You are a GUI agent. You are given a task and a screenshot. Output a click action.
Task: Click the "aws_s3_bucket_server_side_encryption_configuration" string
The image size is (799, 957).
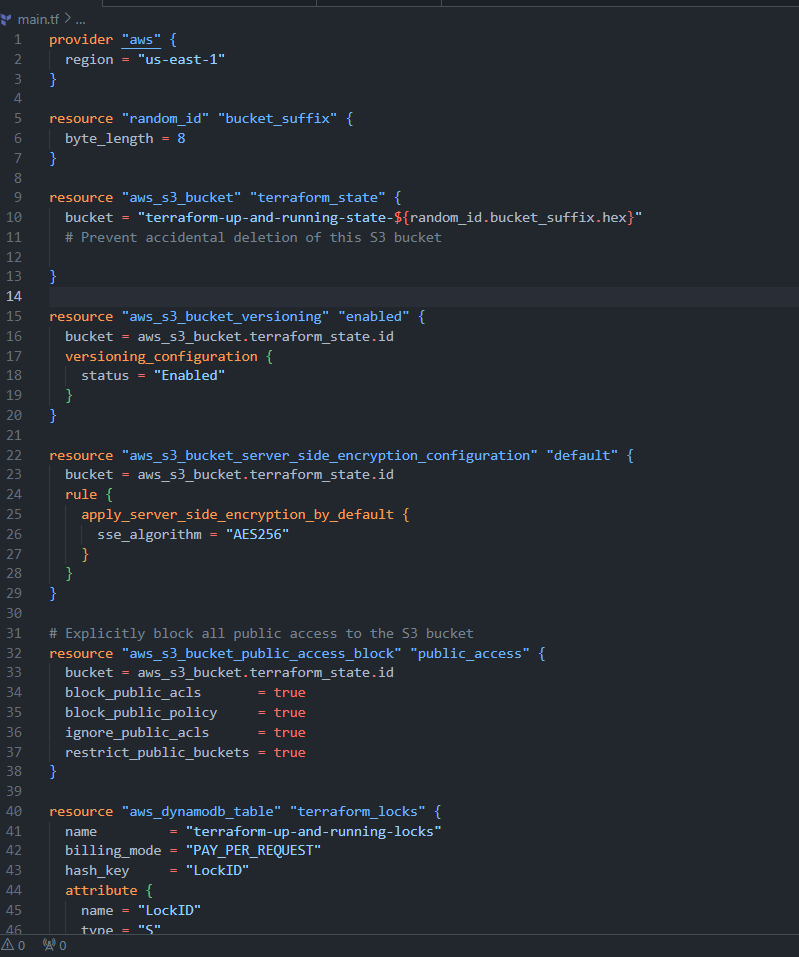(330, 455)
